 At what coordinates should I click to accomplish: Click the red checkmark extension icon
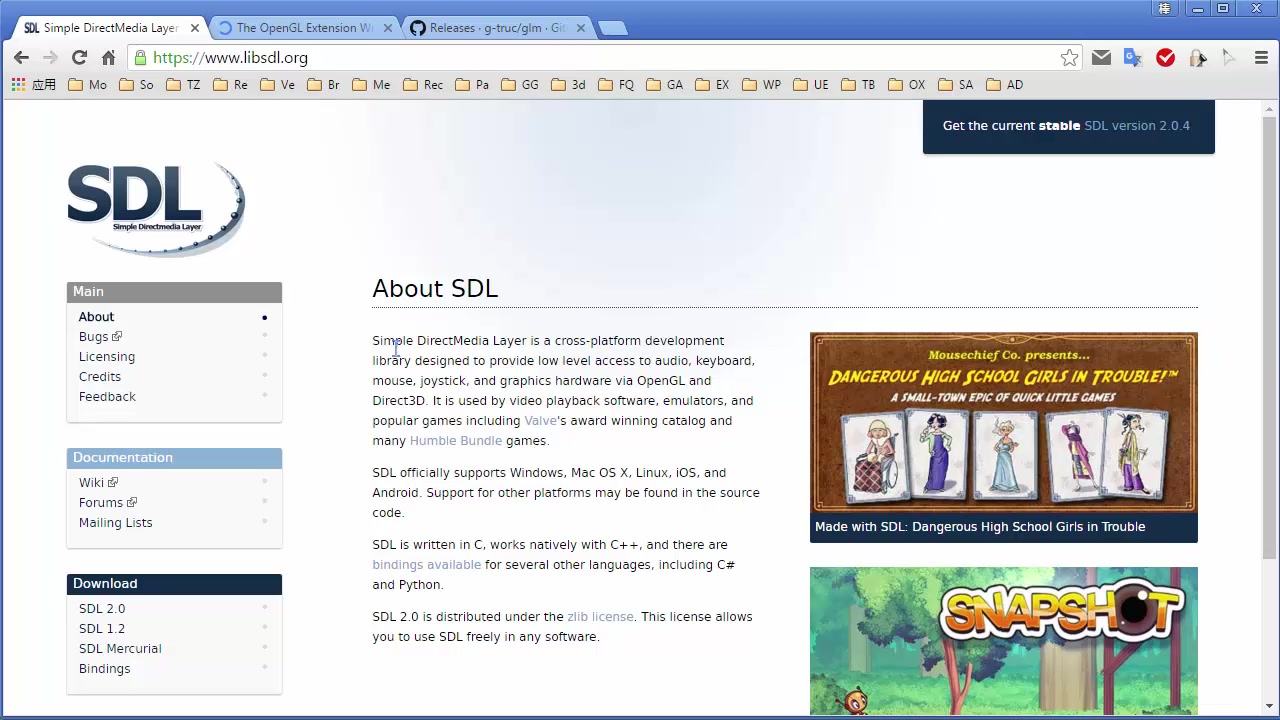click(x=1165, y=58)
